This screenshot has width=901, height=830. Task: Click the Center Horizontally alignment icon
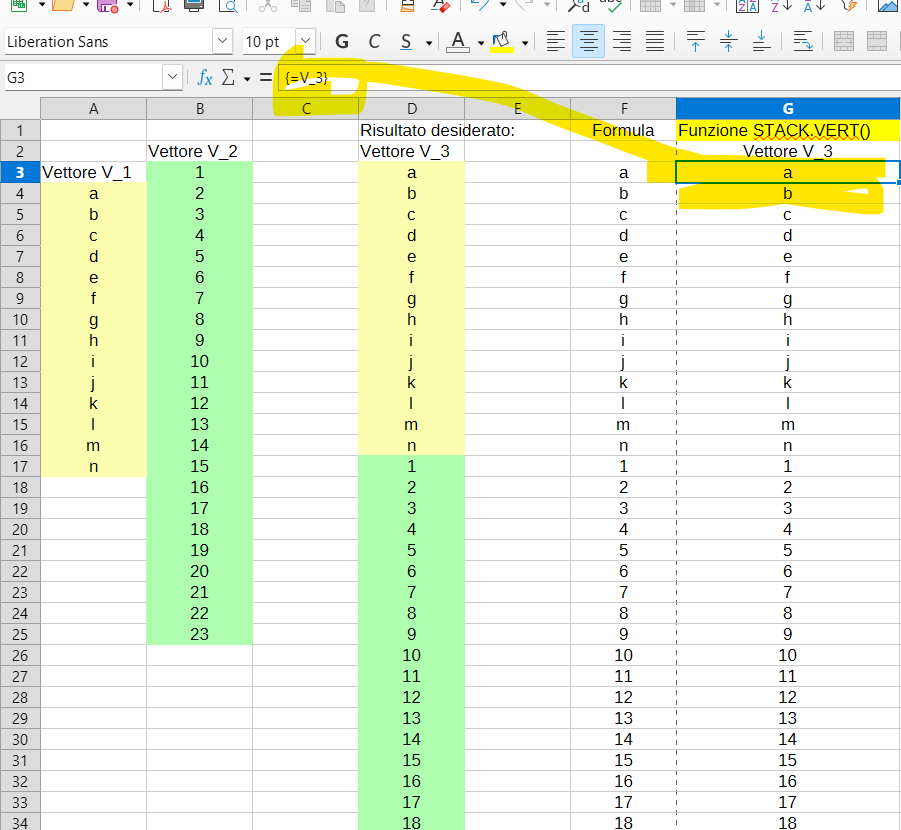tap(588, 42)
